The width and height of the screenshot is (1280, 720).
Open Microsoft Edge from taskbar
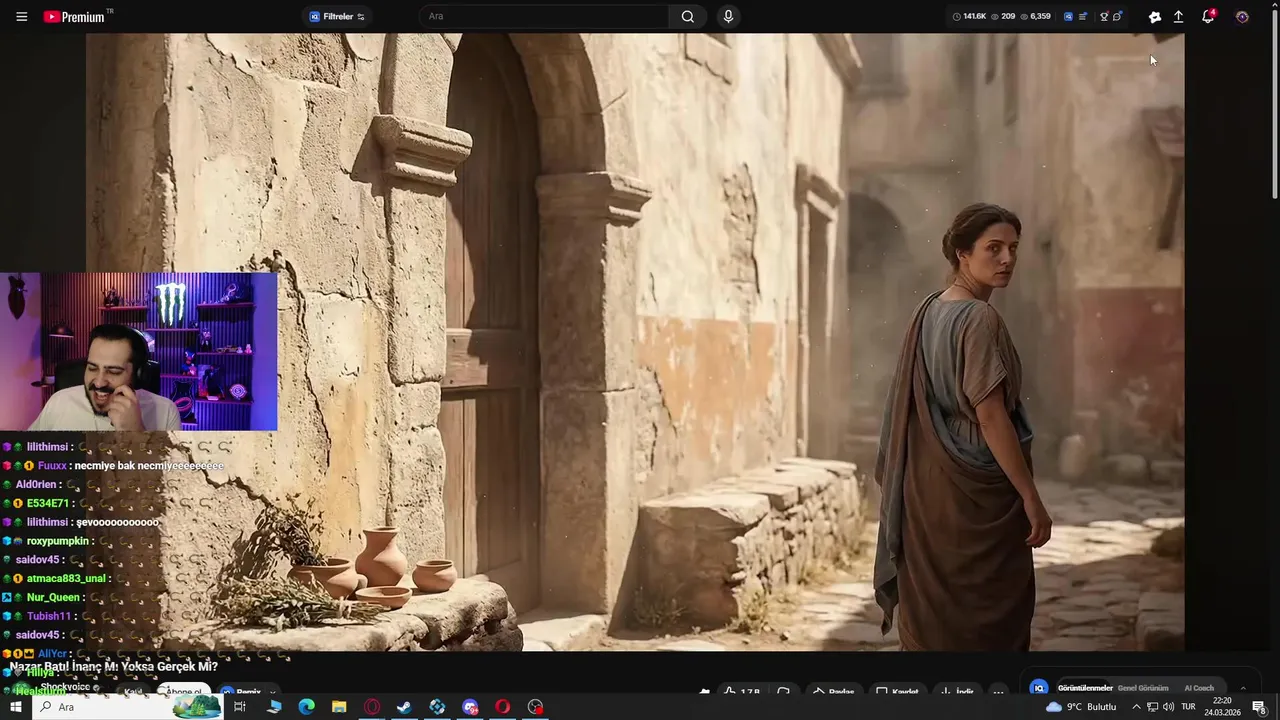click(x=306, y=707)
